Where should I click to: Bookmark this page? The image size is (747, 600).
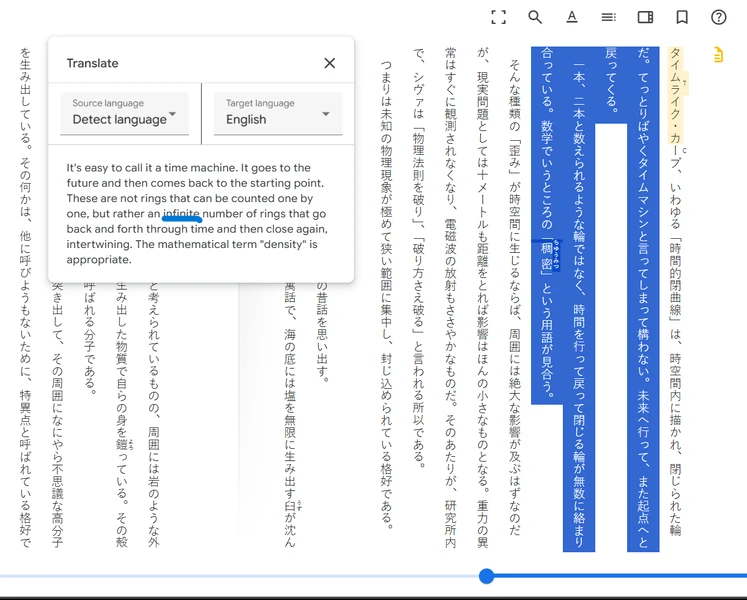coord(682,18)
